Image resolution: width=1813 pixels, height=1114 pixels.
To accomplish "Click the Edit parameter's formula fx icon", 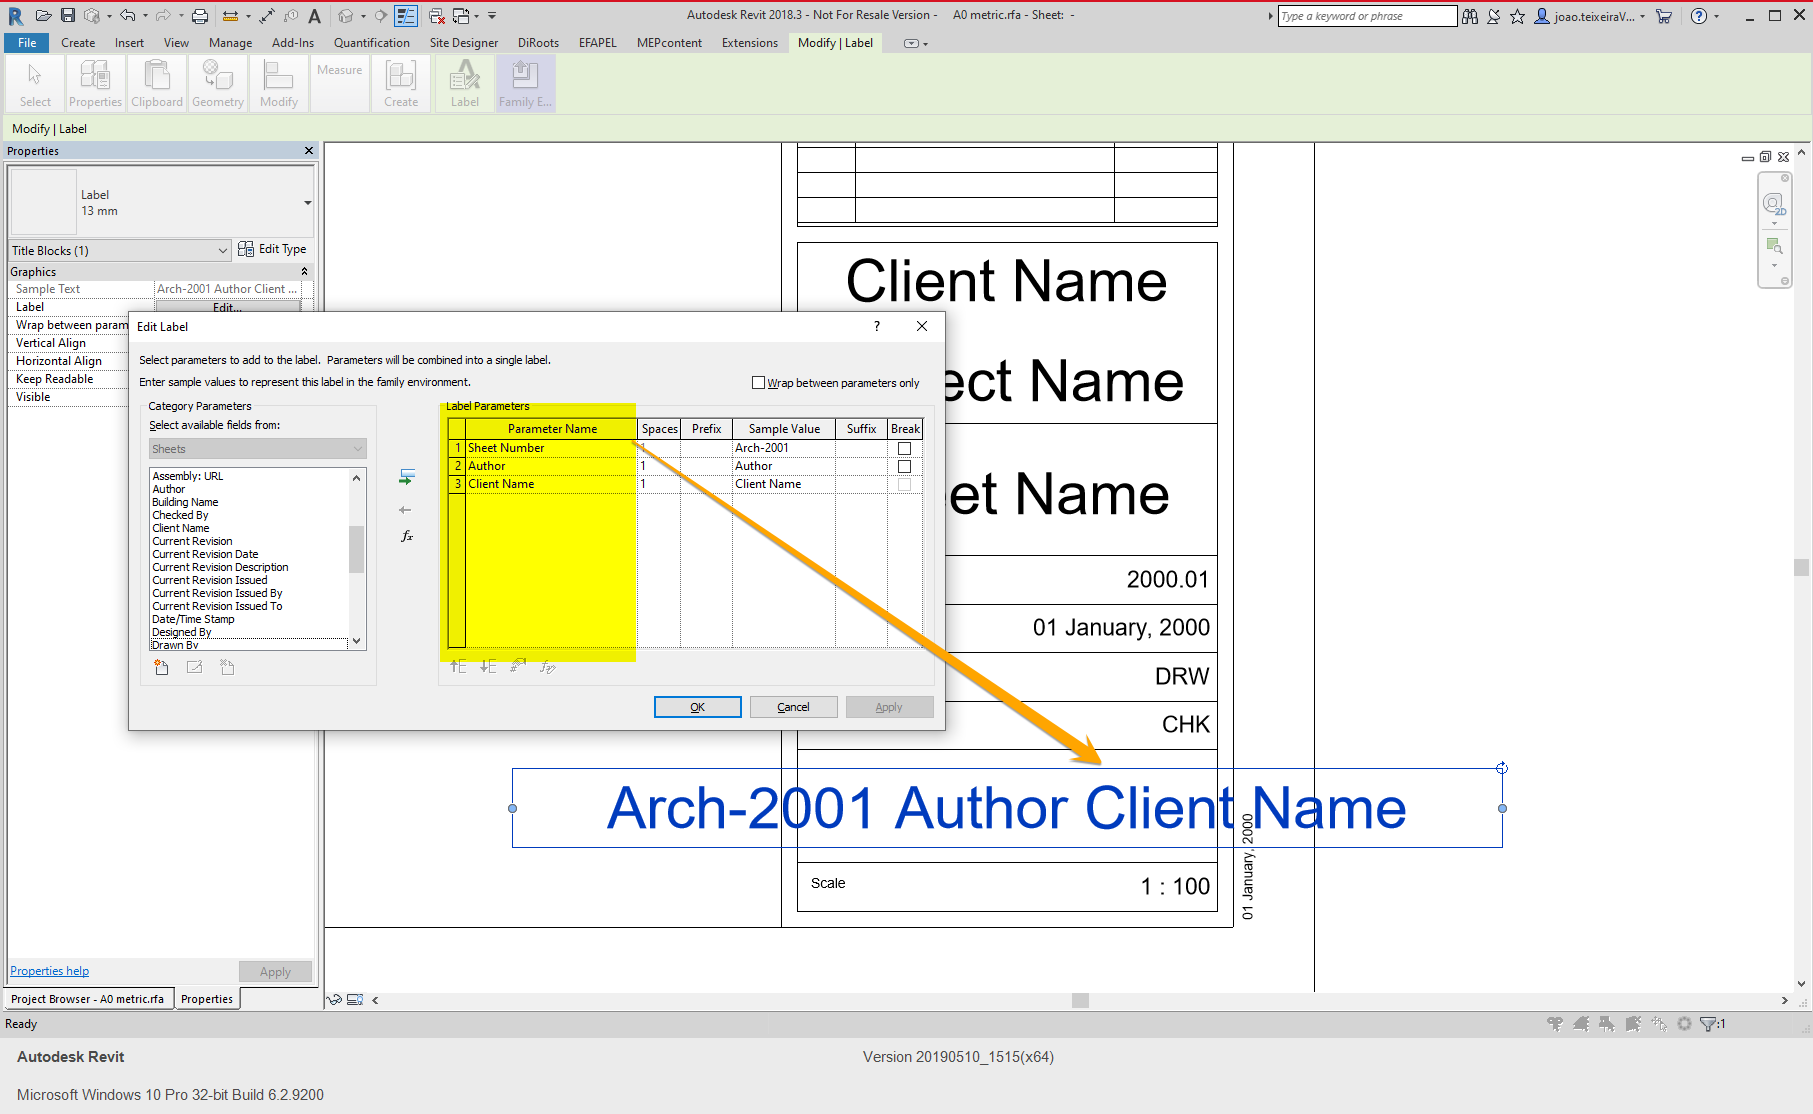I will pos(406,536).
